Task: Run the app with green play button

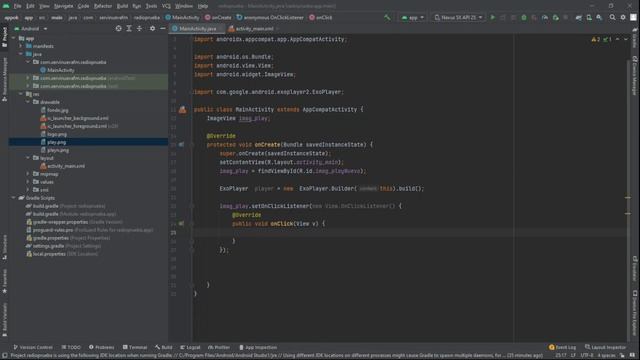Action: pyautogui.click(x=493, y=18)
